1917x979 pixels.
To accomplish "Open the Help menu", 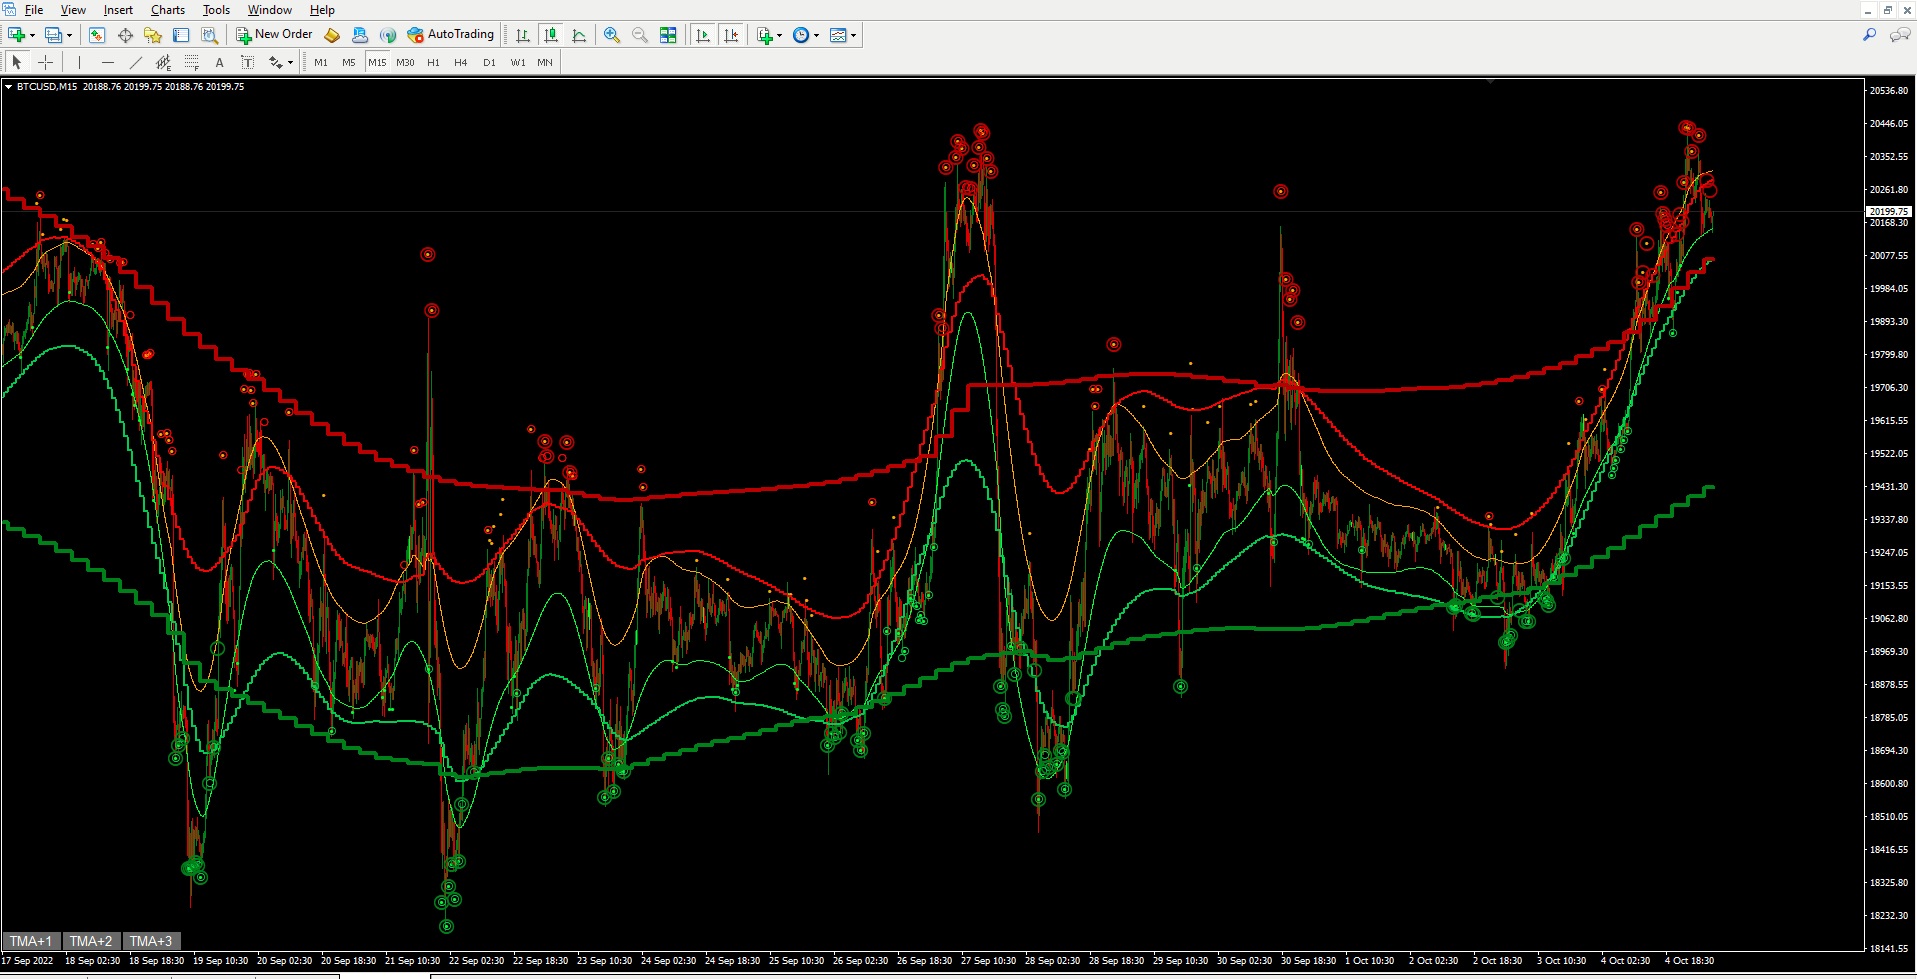I will (322, 10).
